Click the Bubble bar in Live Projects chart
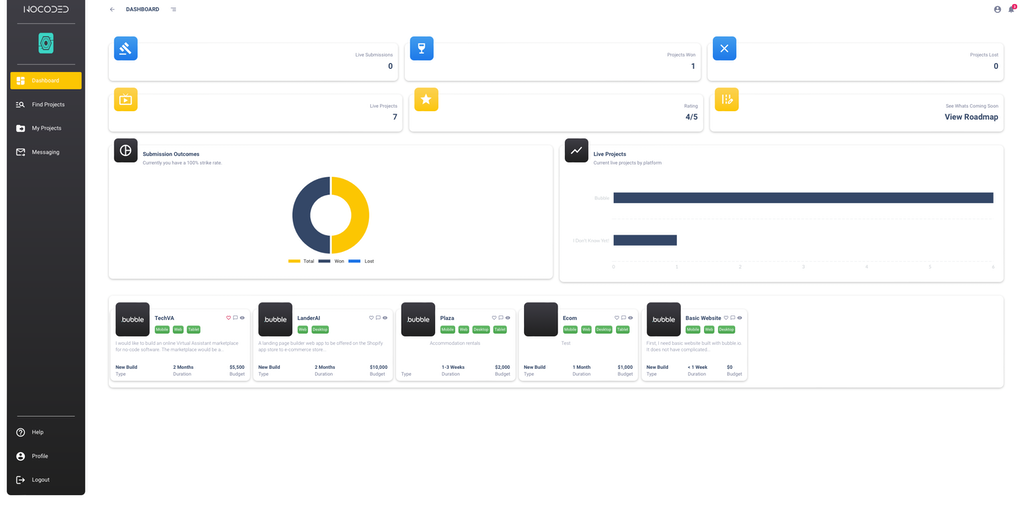Screen dimensions: 1024x512 click(x=803, y=198)
